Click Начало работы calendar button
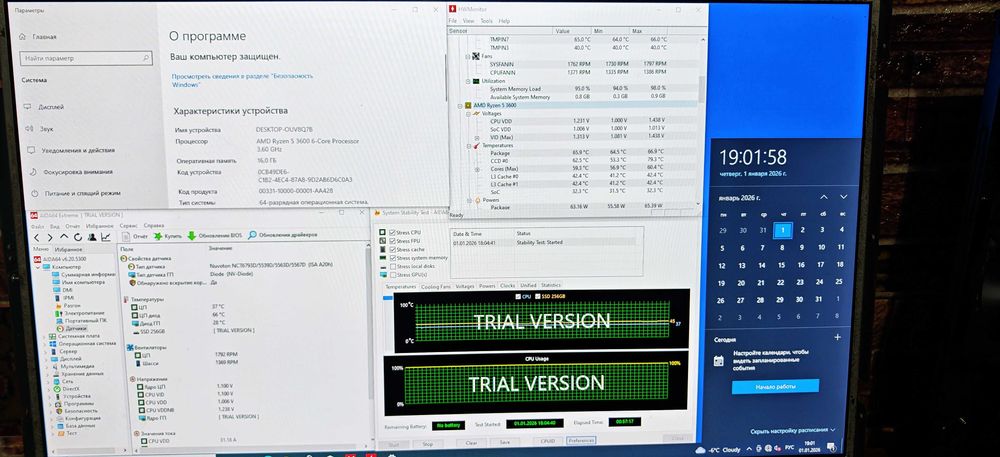1000x457 pixels. tap(775, 386)
